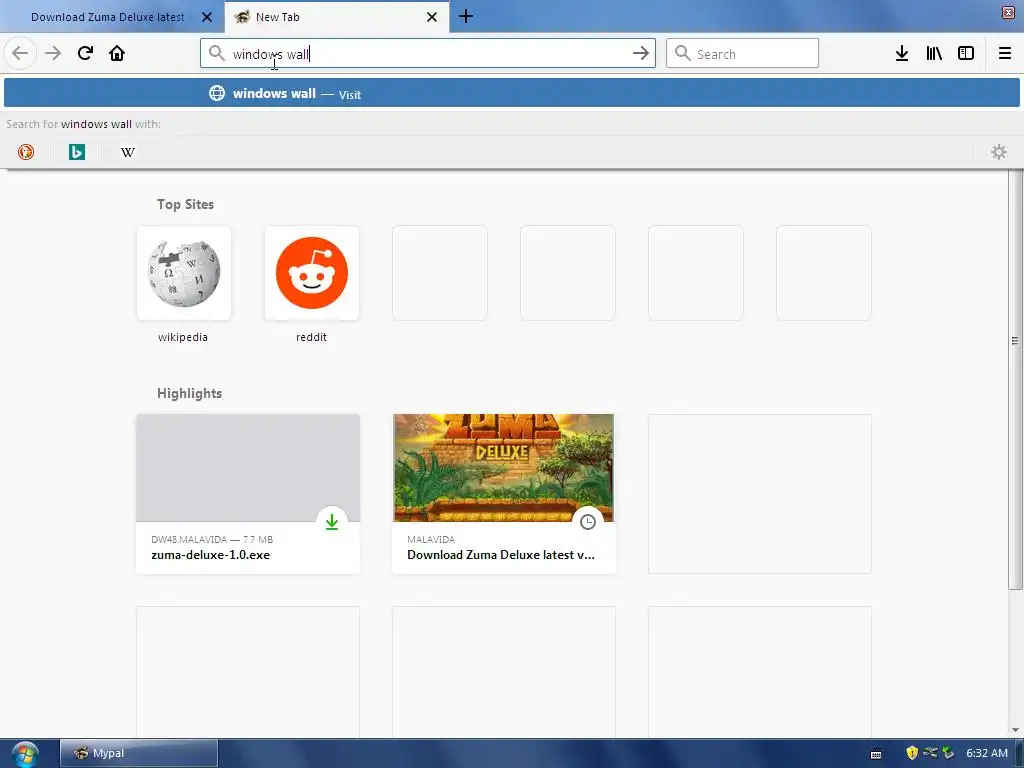
Task: Open the home page via house icon
Action: point(117,53)
